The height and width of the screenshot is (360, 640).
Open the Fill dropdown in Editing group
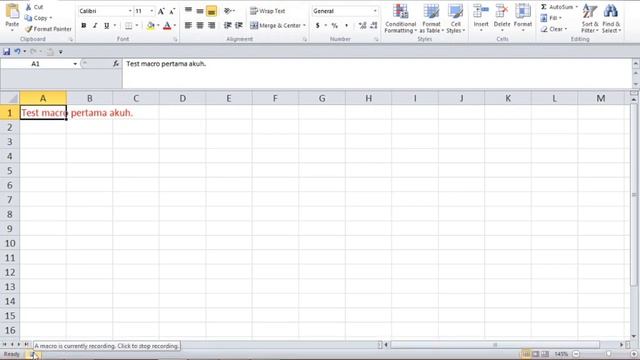tap(551, 18)
